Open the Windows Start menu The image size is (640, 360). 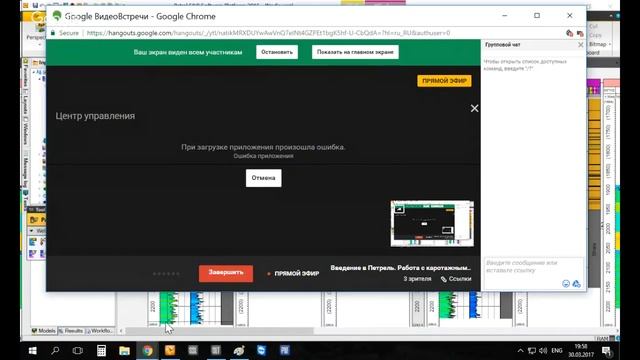pos(32,351)
